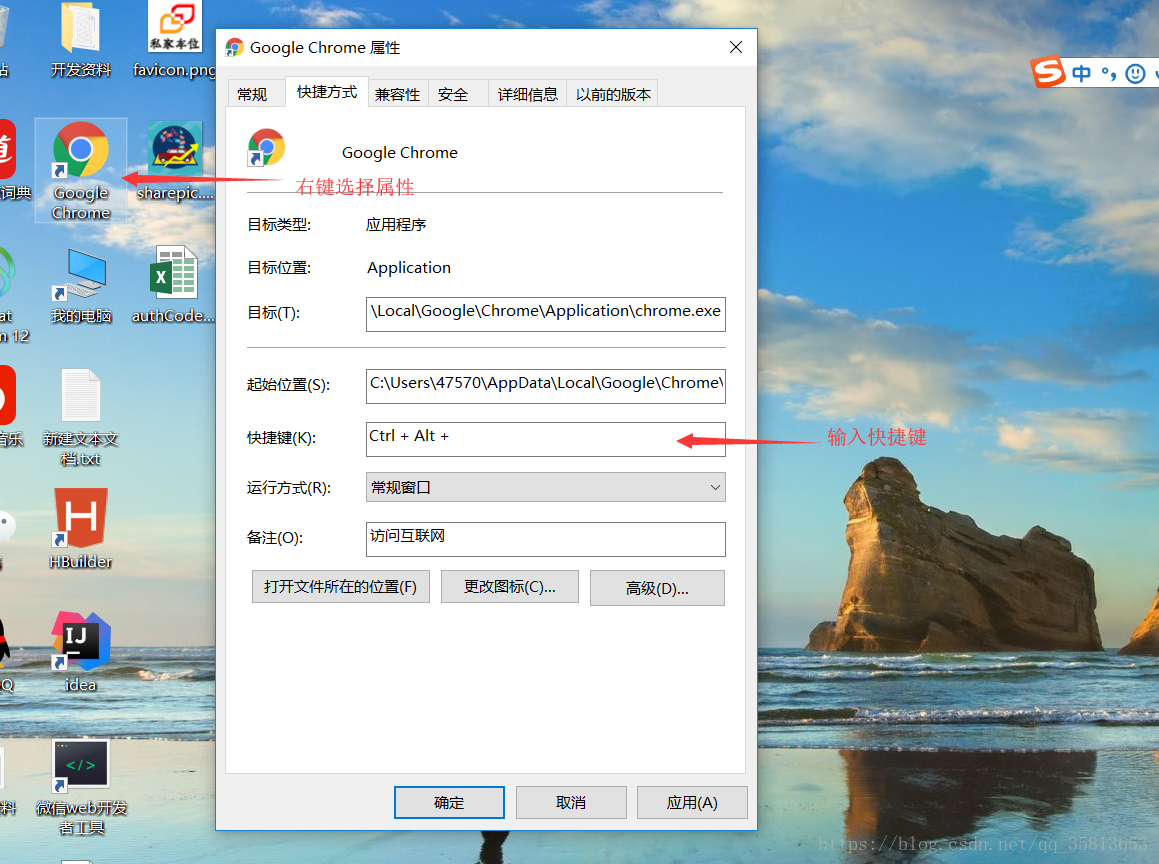
Task: Launch the HBuilder desktop shortcut
Action: [81, 528]
